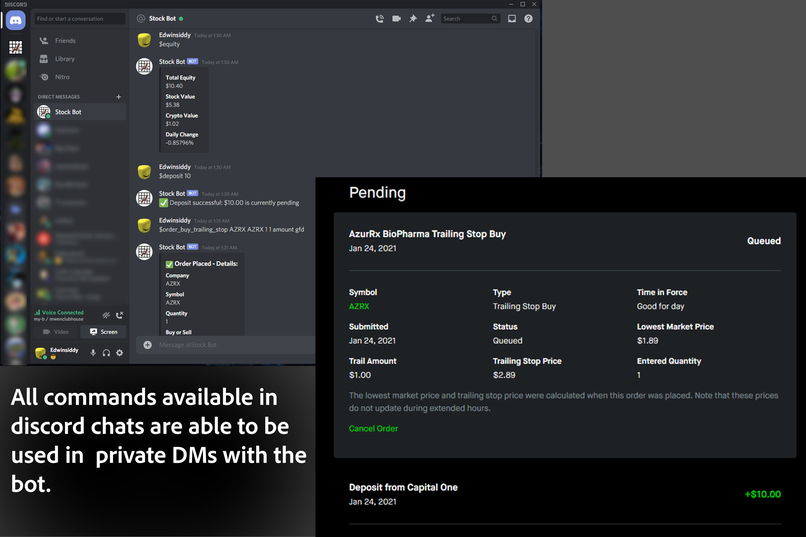Deafen with headphones icon
This screenshot has height=537, width=806.
[106, 353]
